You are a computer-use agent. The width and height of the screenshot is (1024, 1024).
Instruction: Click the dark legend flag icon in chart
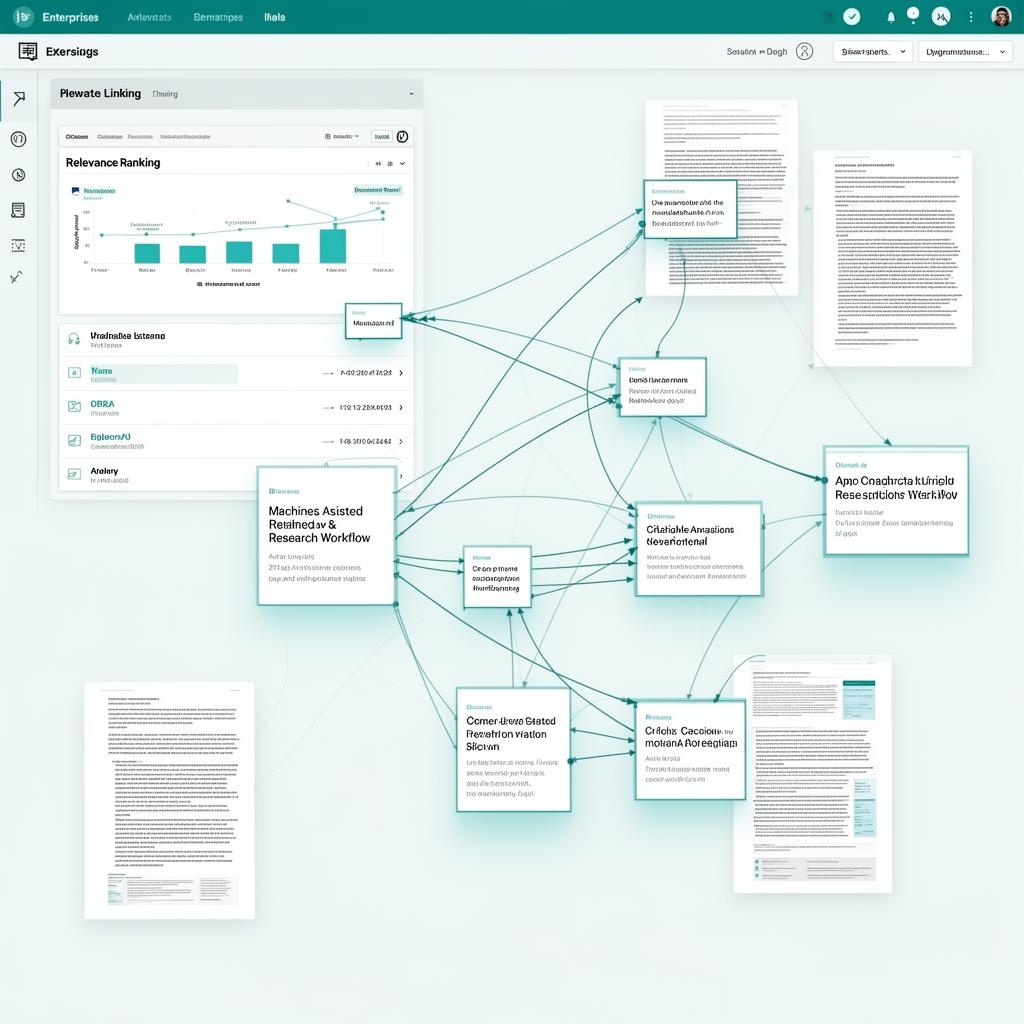click(75, 191)
